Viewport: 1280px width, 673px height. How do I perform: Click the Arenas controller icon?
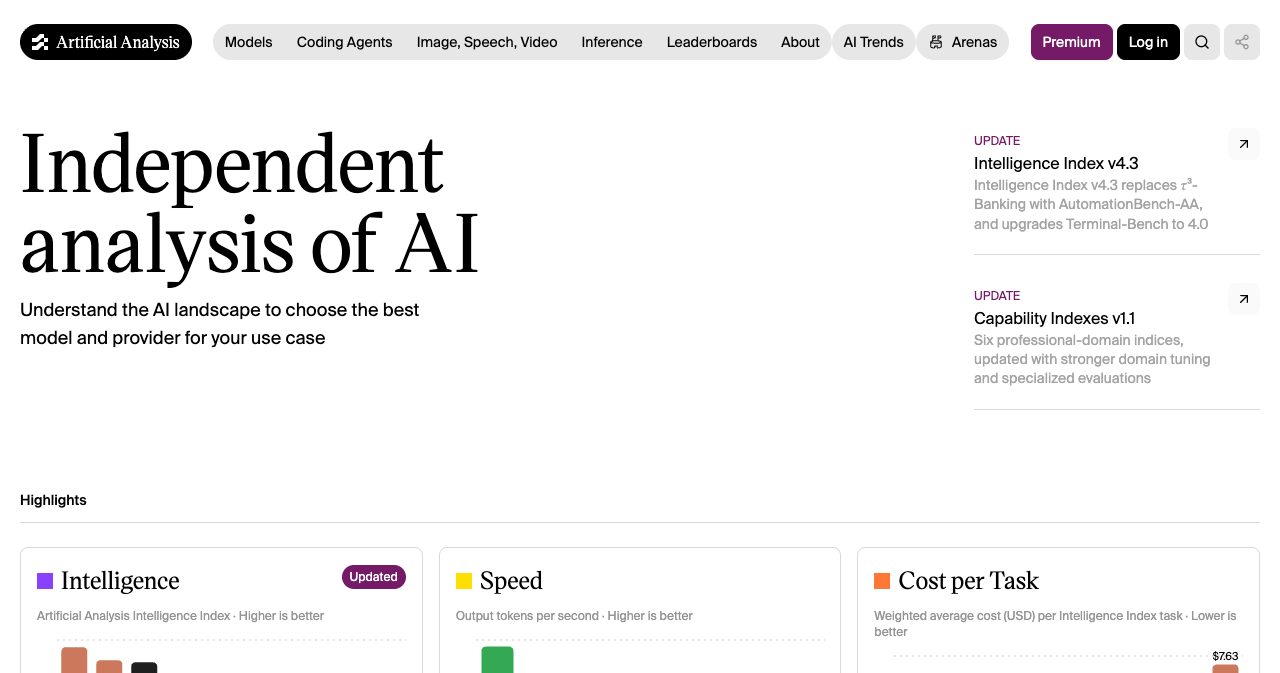[936, 42]
